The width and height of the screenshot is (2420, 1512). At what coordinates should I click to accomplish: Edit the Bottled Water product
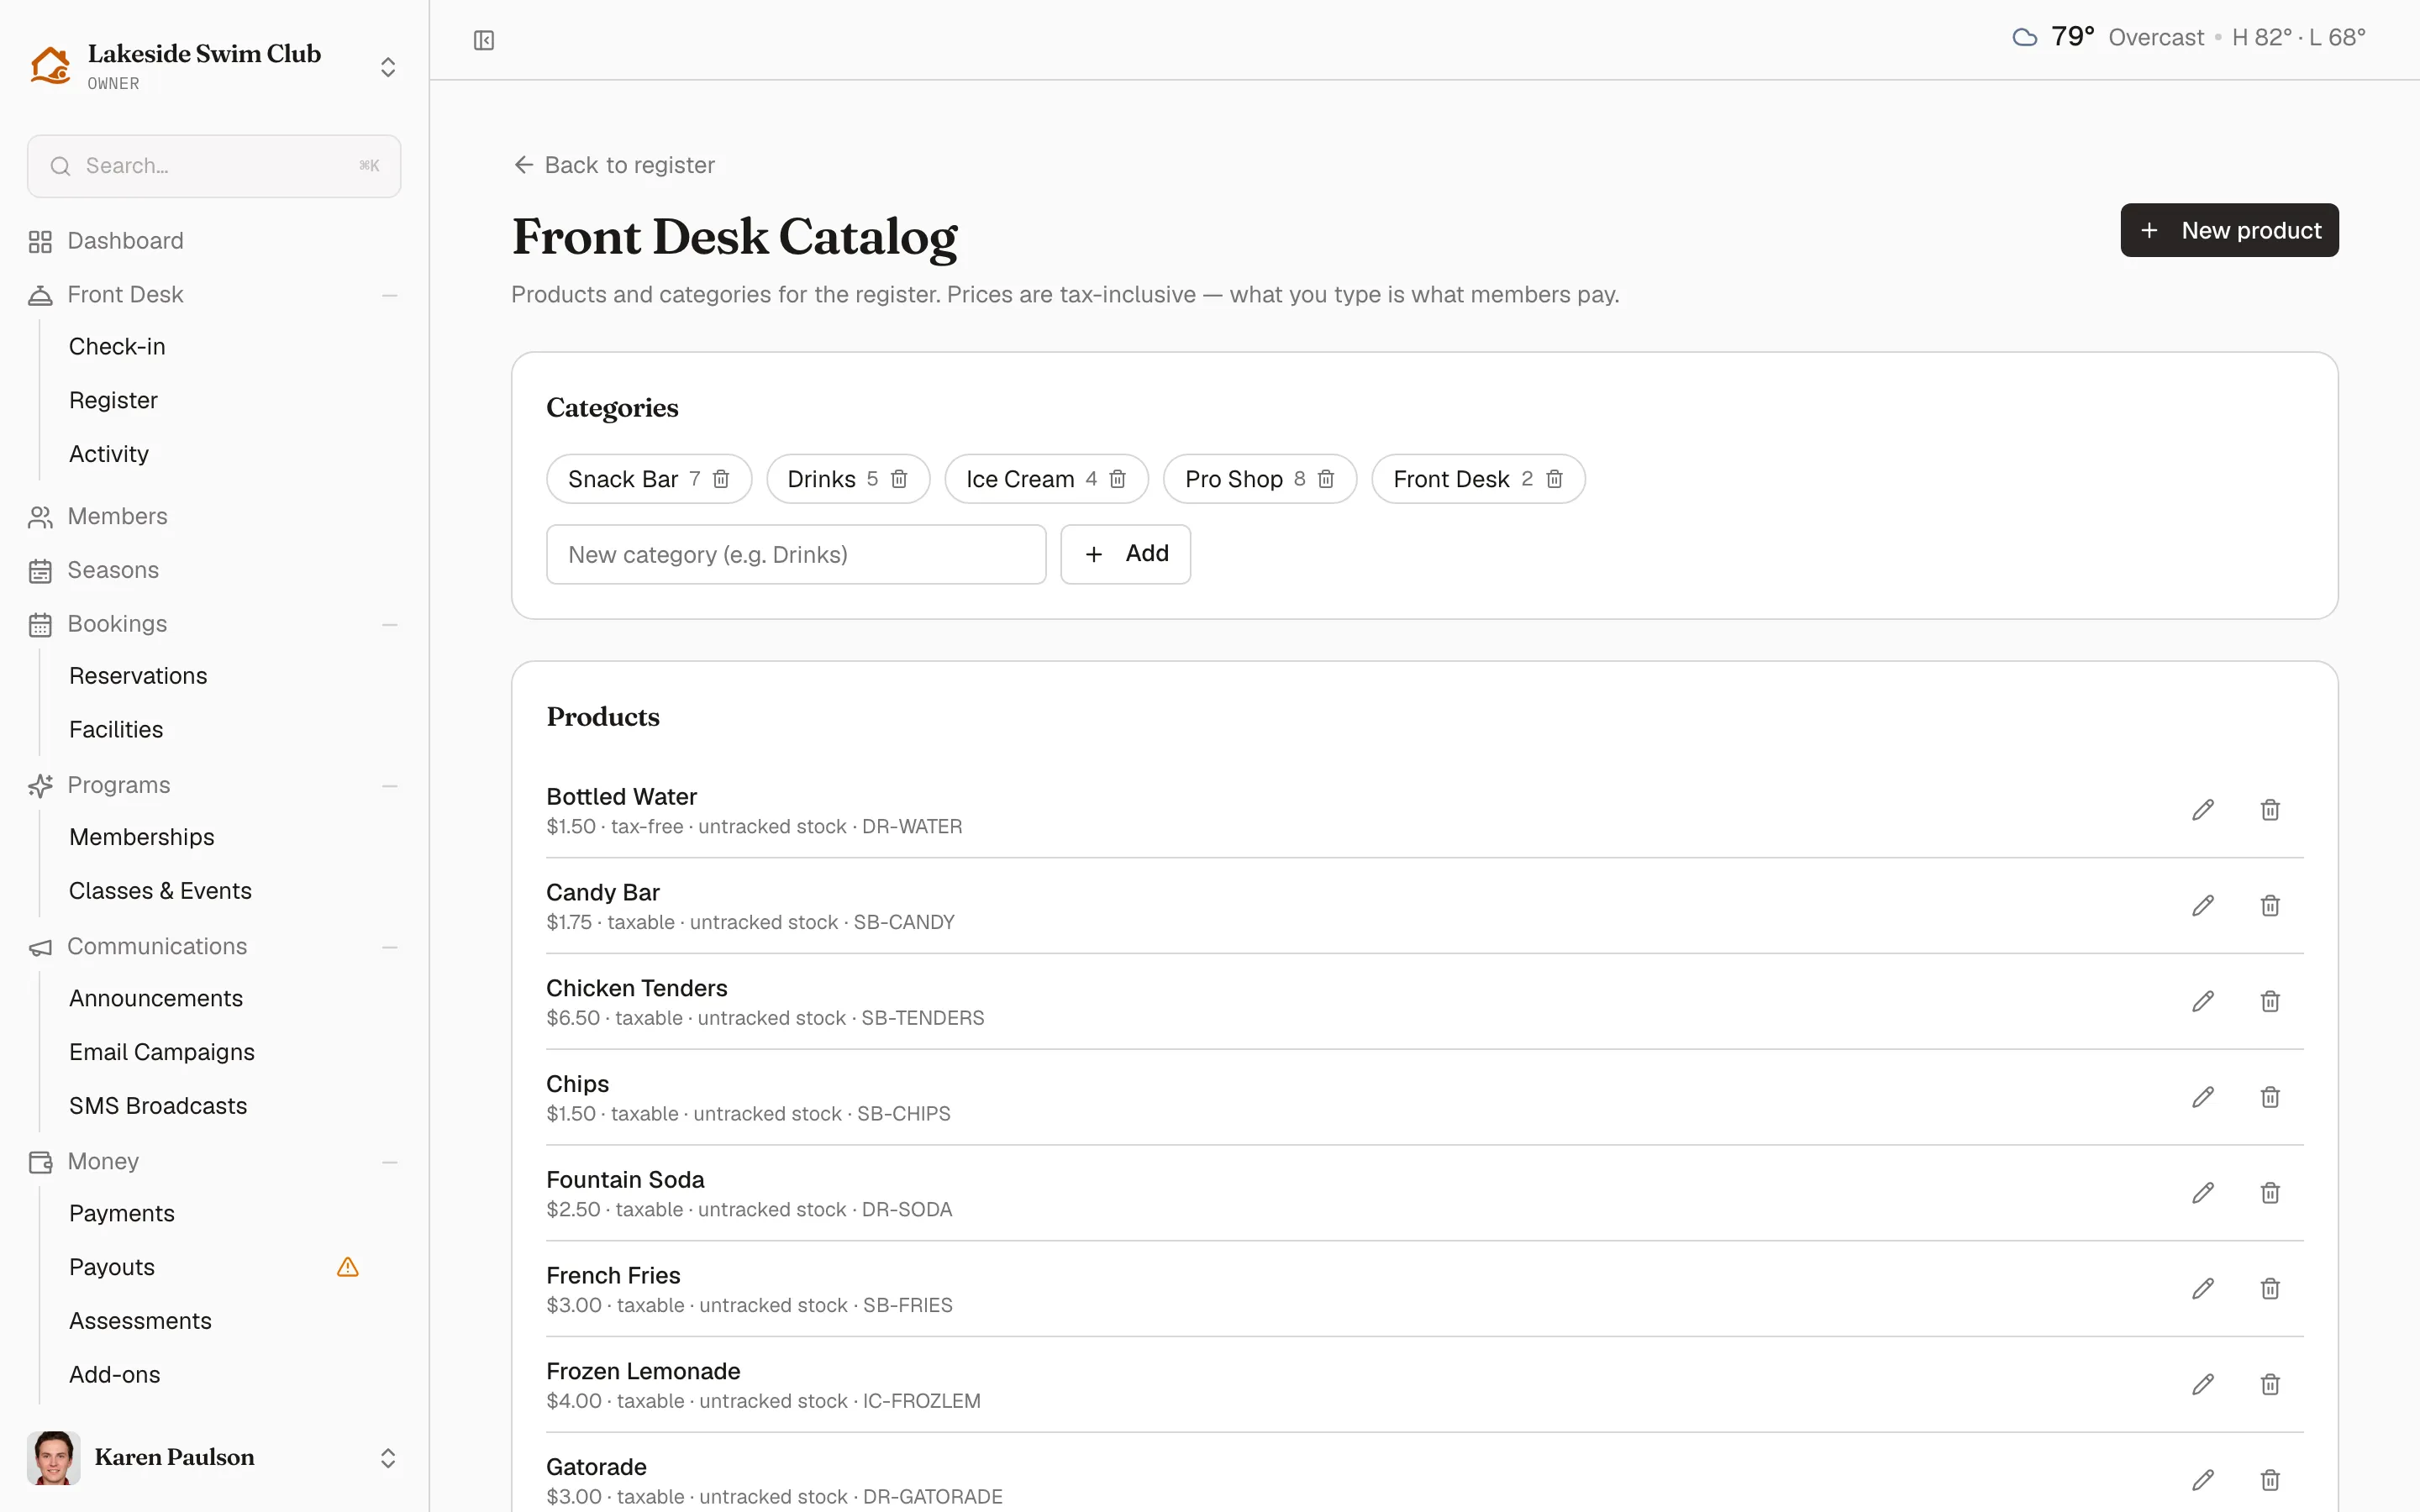(2203, 810)
